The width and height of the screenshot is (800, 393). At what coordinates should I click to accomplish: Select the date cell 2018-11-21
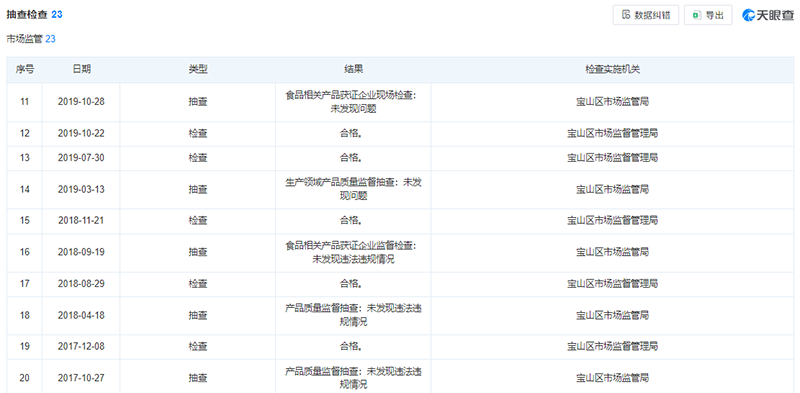[x=81, y=220]
